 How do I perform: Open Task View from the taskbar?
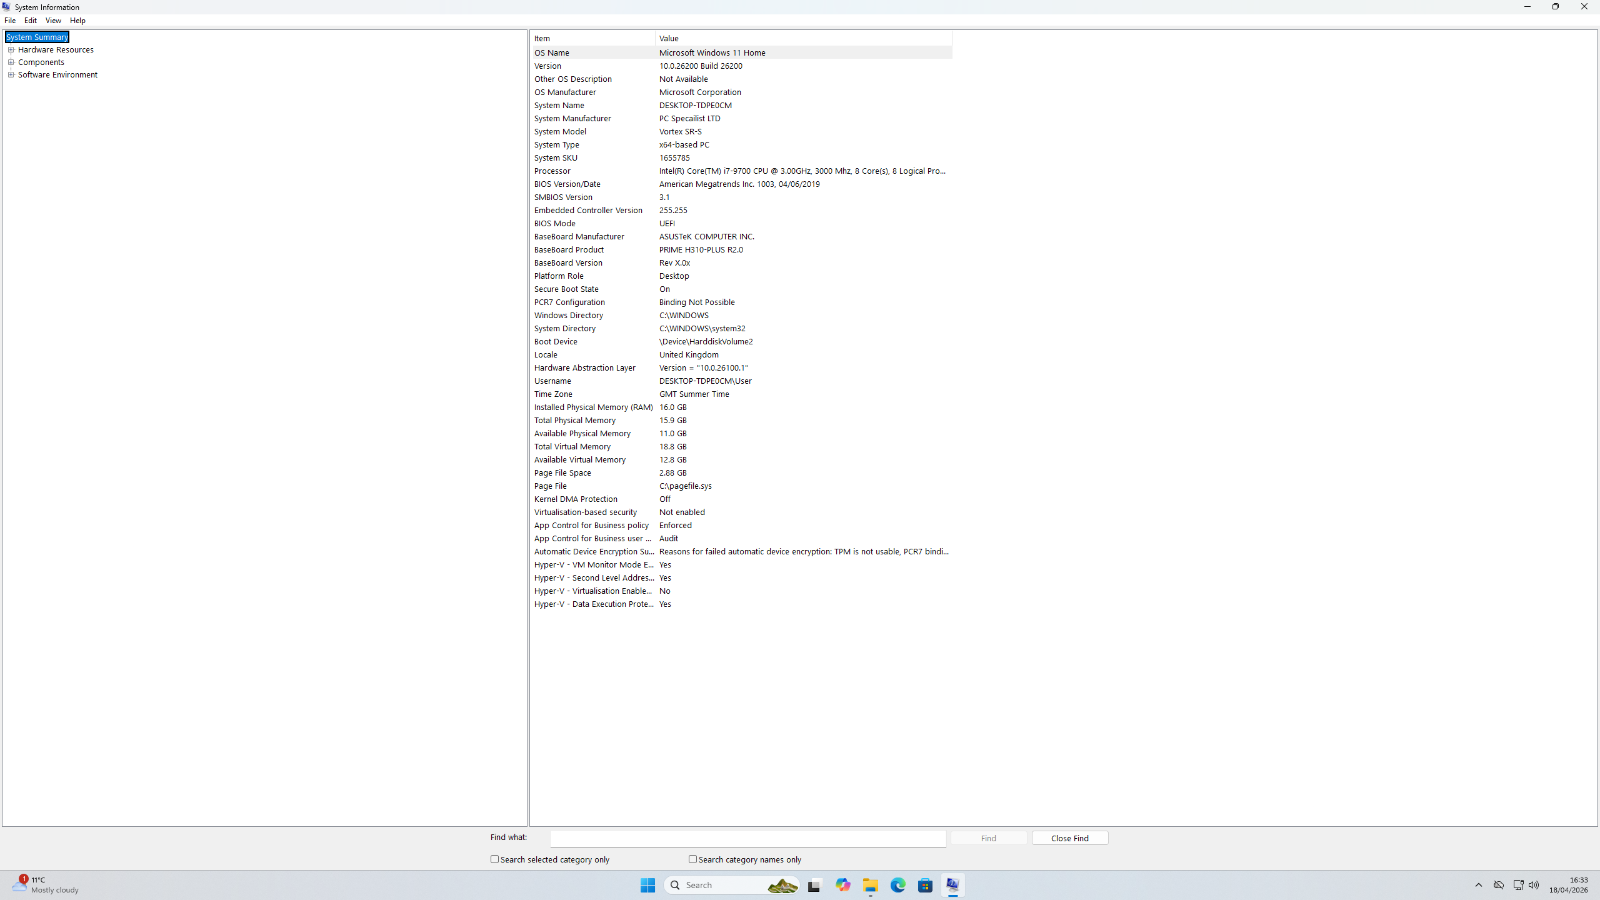(x=814, y=885)
